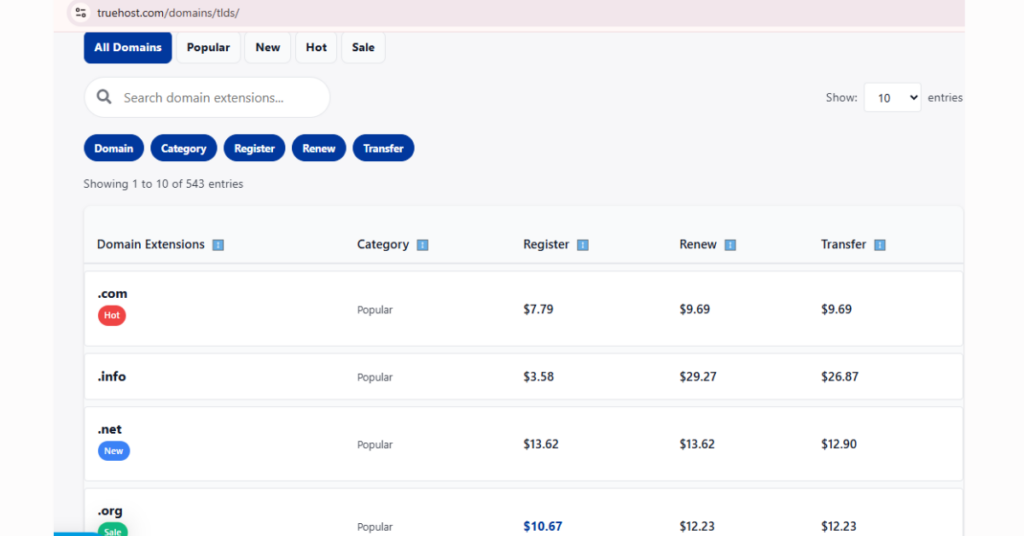The height and width of the screenshot is (536, 1024).
Task: Click the Register filter pill button
Action: pos(254,148)
